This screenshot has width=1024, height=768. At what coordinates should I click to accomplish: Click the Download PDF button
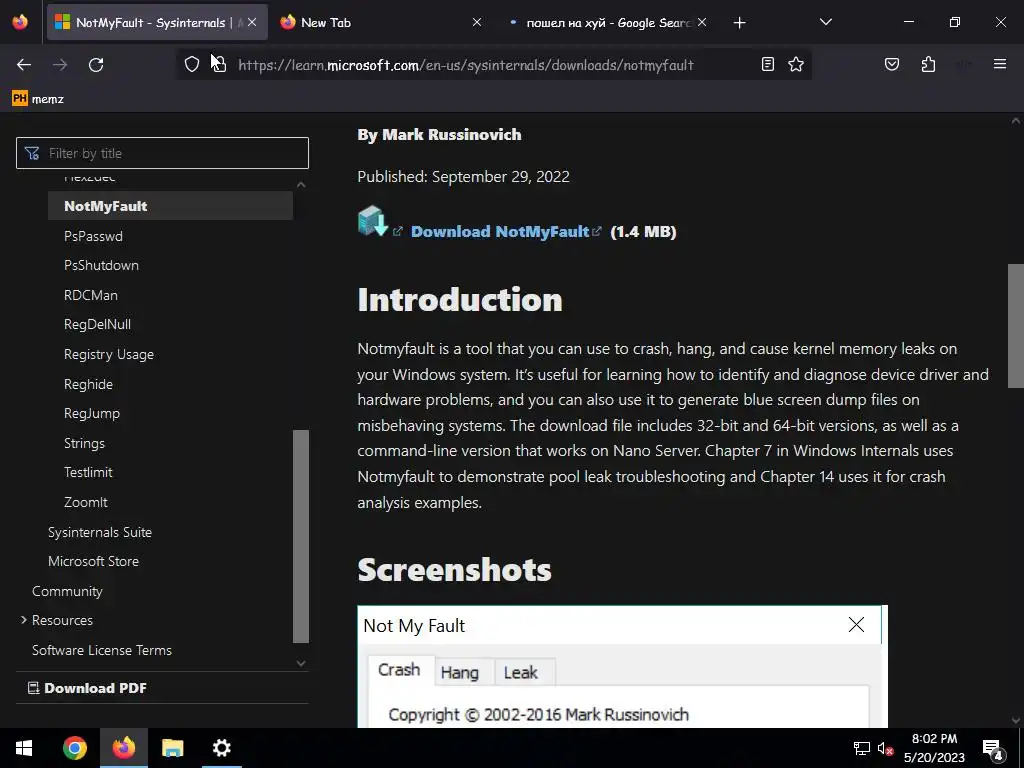coord(87,688)
